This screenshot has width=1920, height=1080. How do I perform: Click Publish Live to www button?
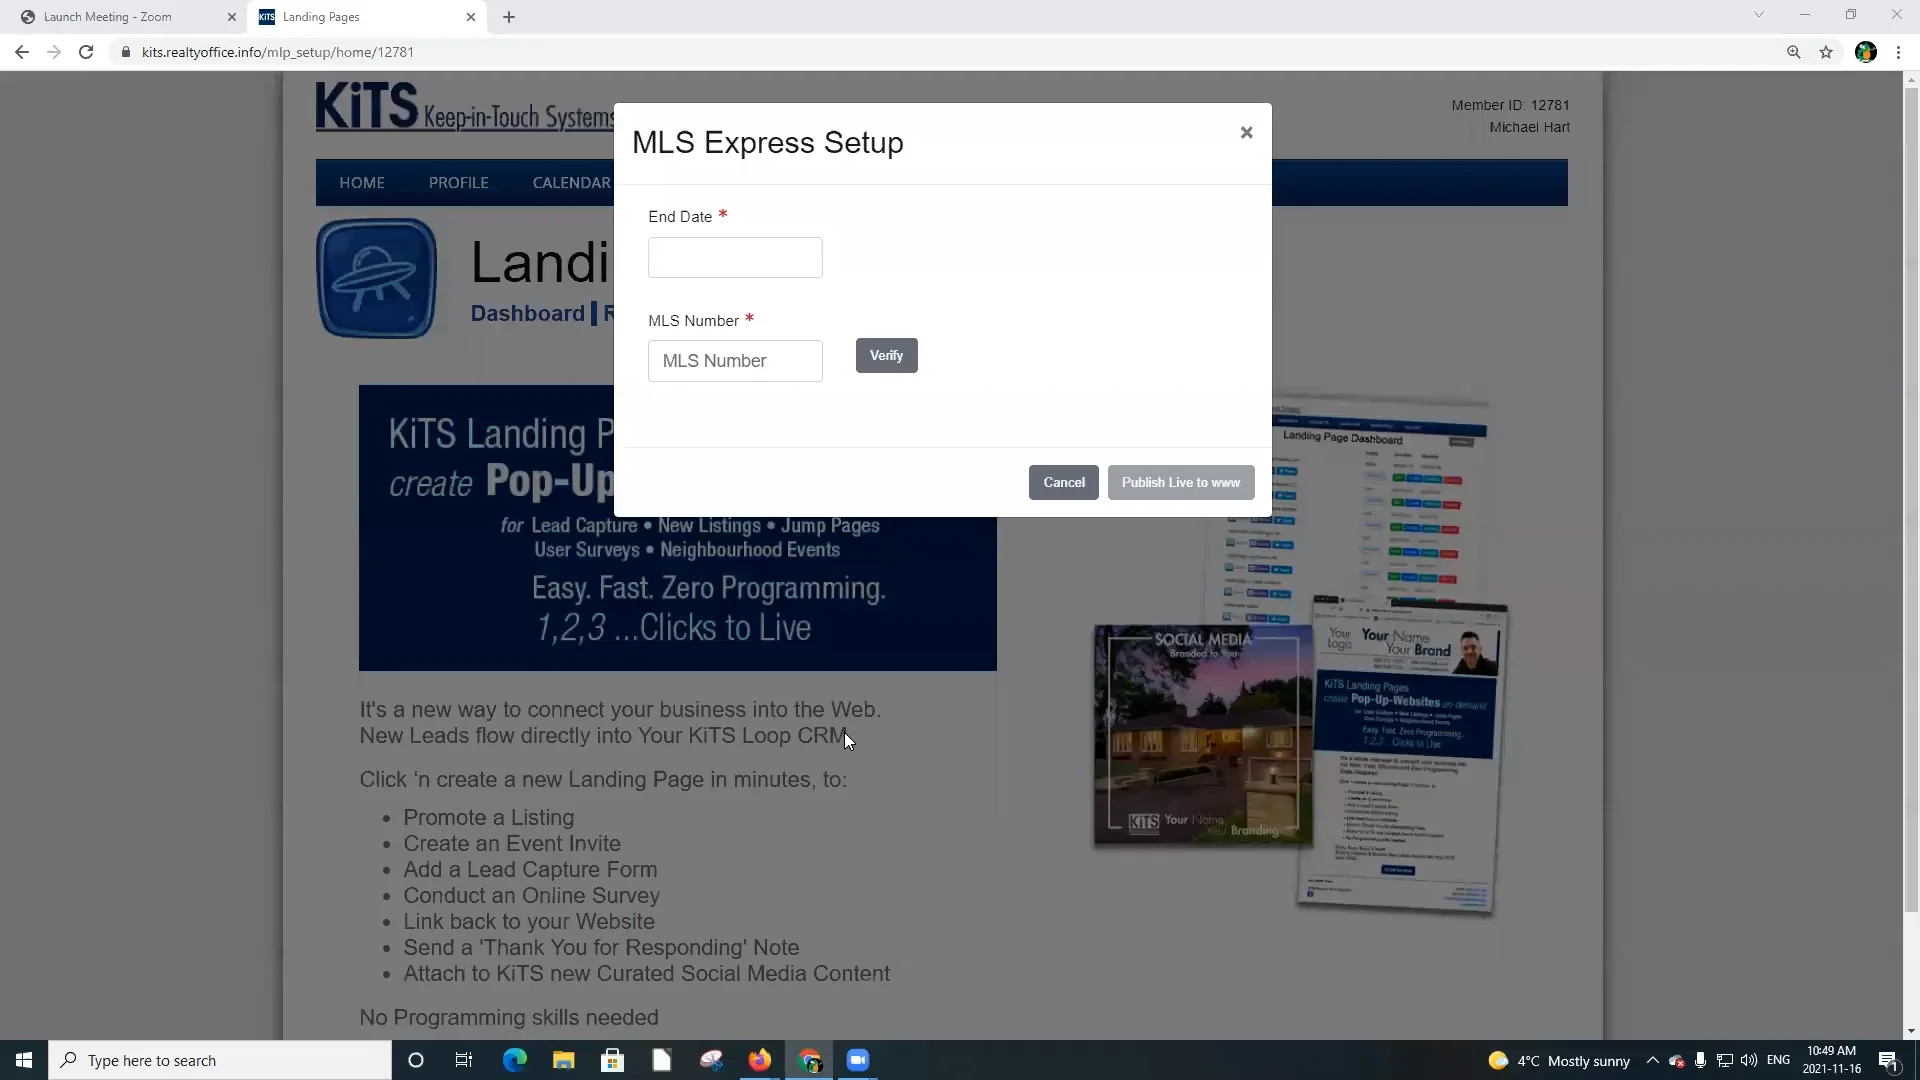(1181, 482)
